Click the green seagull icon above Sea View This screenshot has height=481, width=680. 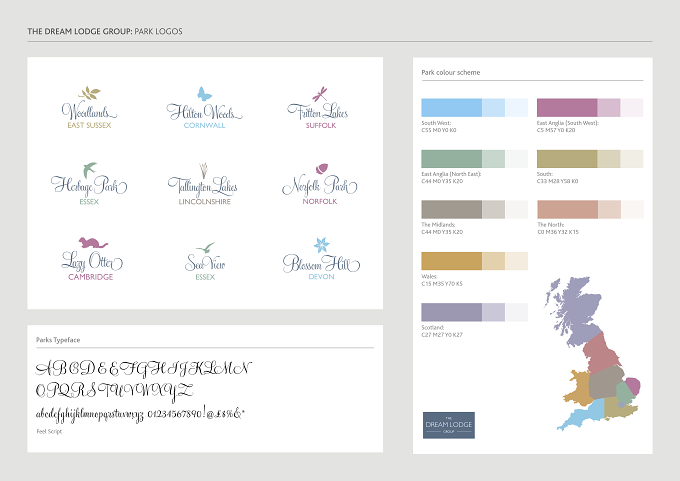click(205, 248)
